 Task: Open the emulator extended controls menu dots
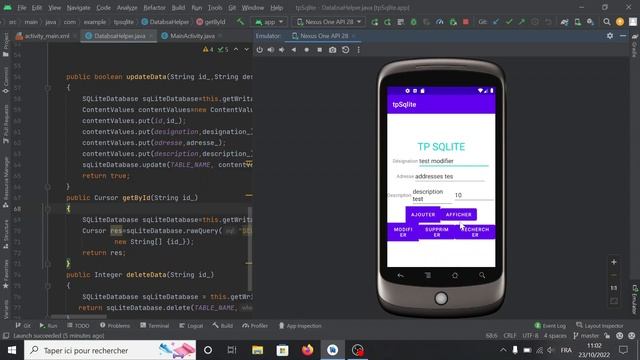click(358, 50)
